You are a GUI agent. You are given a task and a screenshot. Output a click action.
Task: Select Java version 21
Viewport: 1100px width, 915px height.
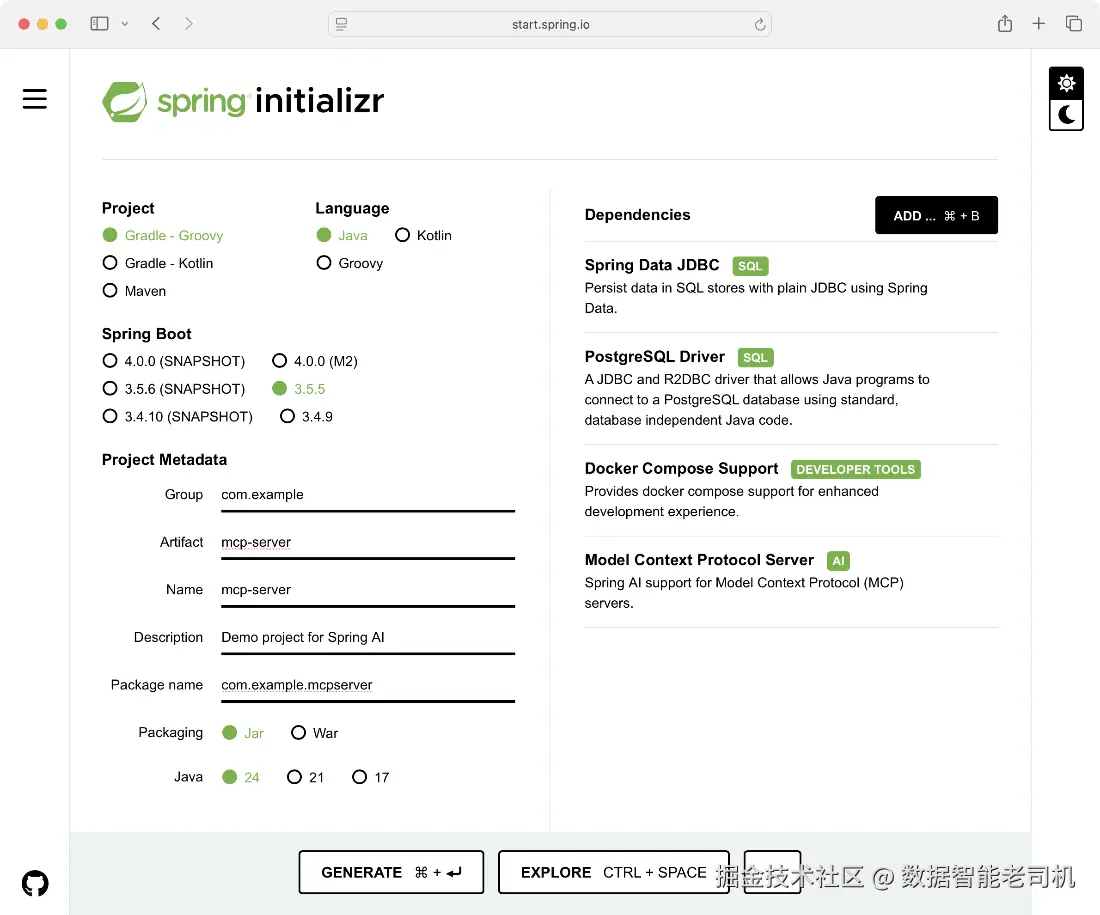click(305, 777)
